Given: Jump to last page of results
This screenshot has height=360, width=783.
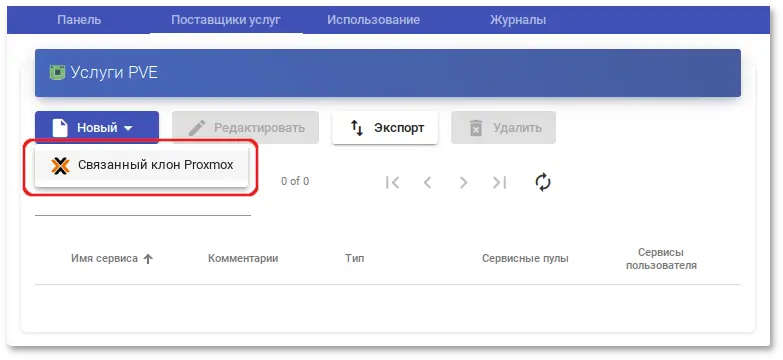Looking at the screenshot, I should [499, 182].
